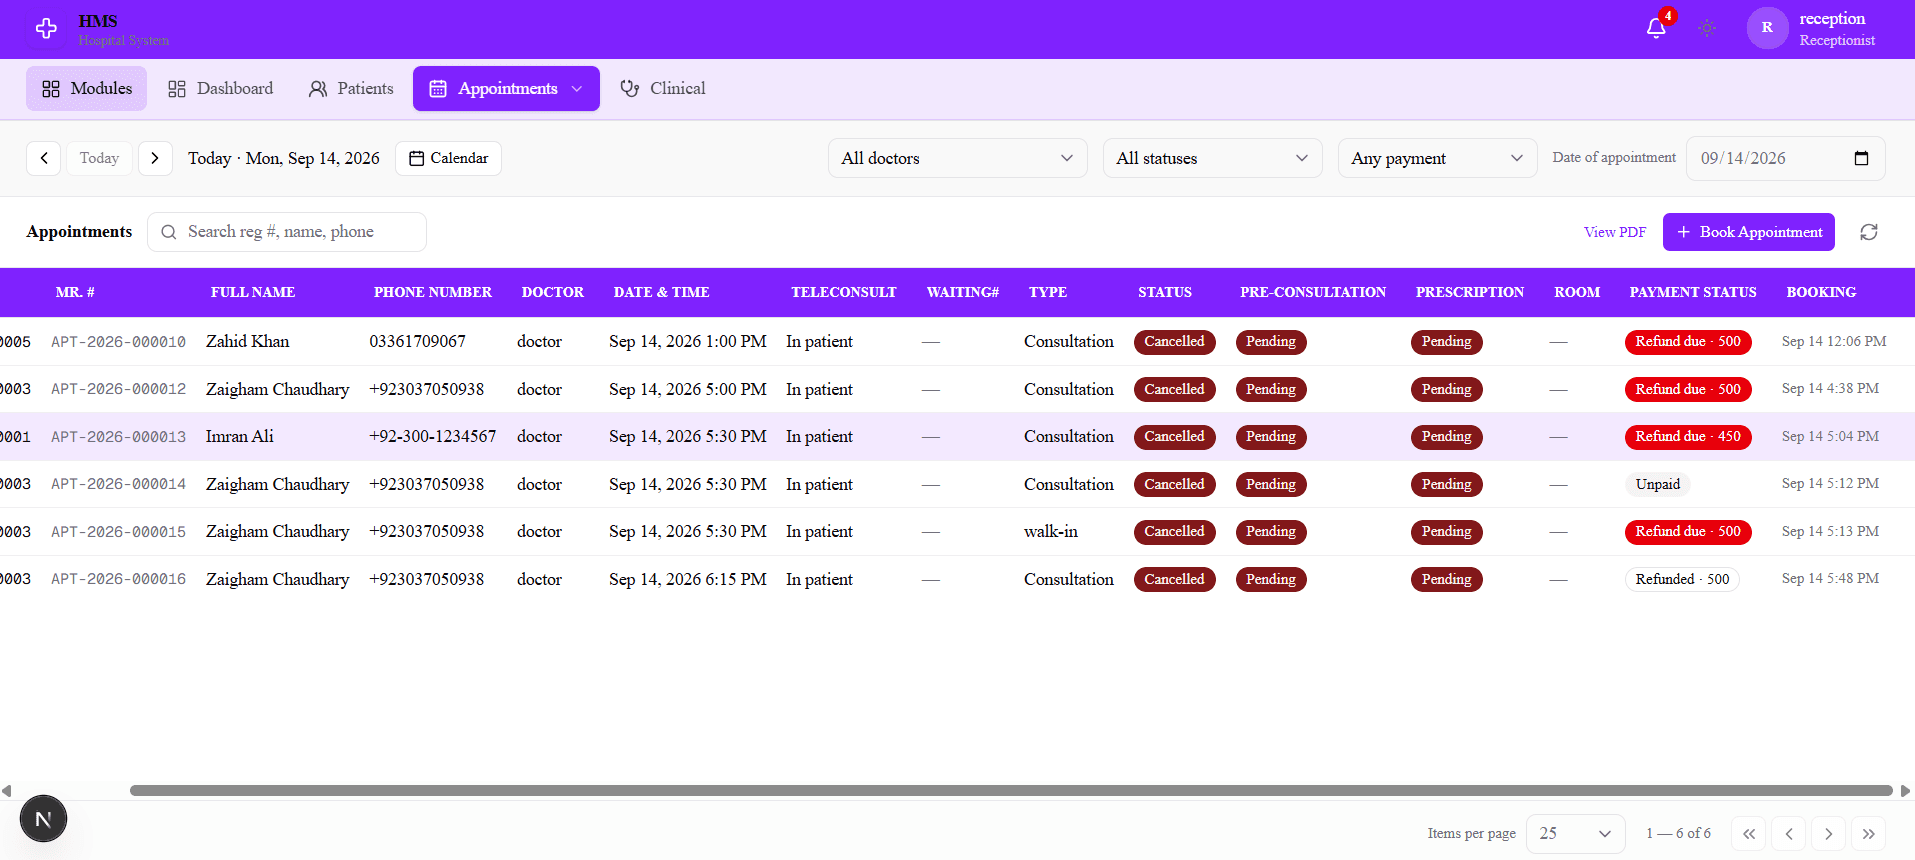Image resolution: width=1915 pixels, height=860 pixels.
Task: Open the reception user avatar
Action: point(1767,28)
